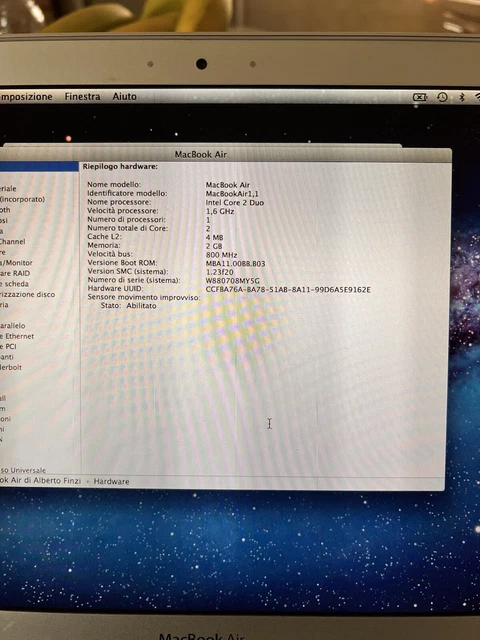Viewport: 480px width, 640px height.
Task: Select the sidebar item ending in 'Channel'
Action: click(13, 242)
